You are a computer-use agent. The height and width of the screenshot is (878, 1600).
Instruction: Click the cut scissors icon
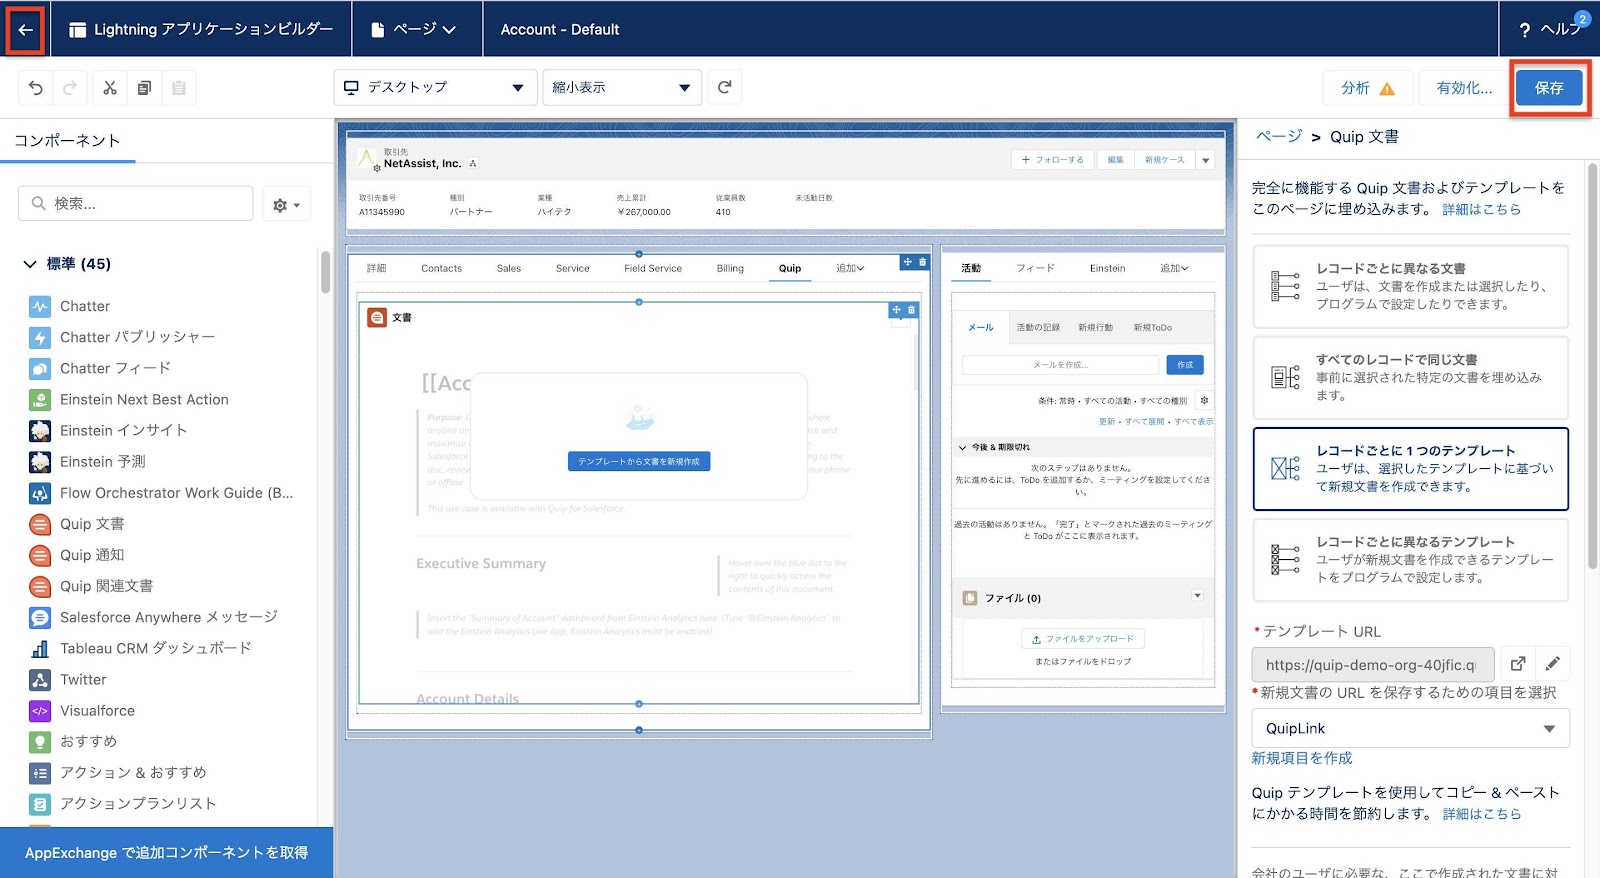coord(110,88)
